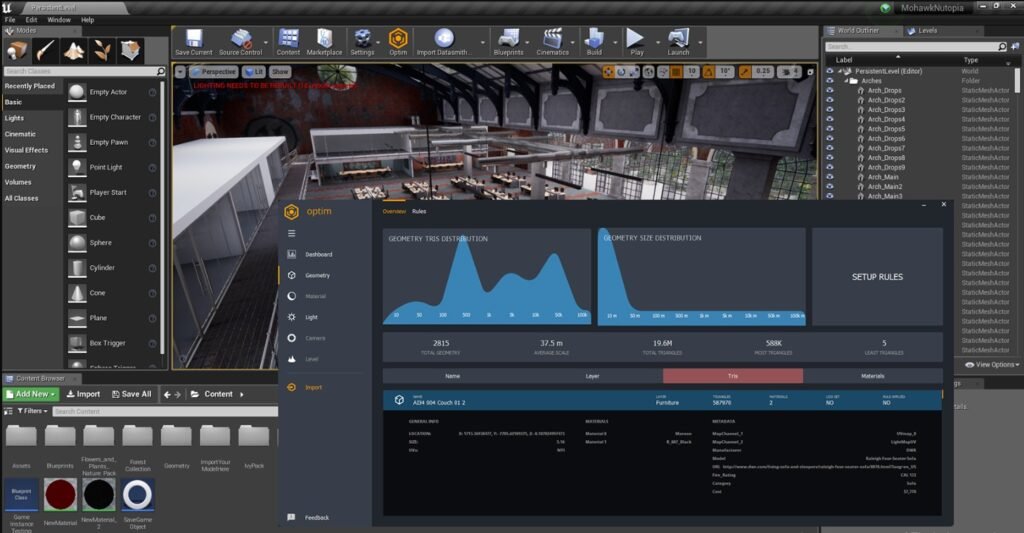This screenshot has height=533, width=1024.
Task: Open Material section in Optim sidebar
Action: click(308, 296)
